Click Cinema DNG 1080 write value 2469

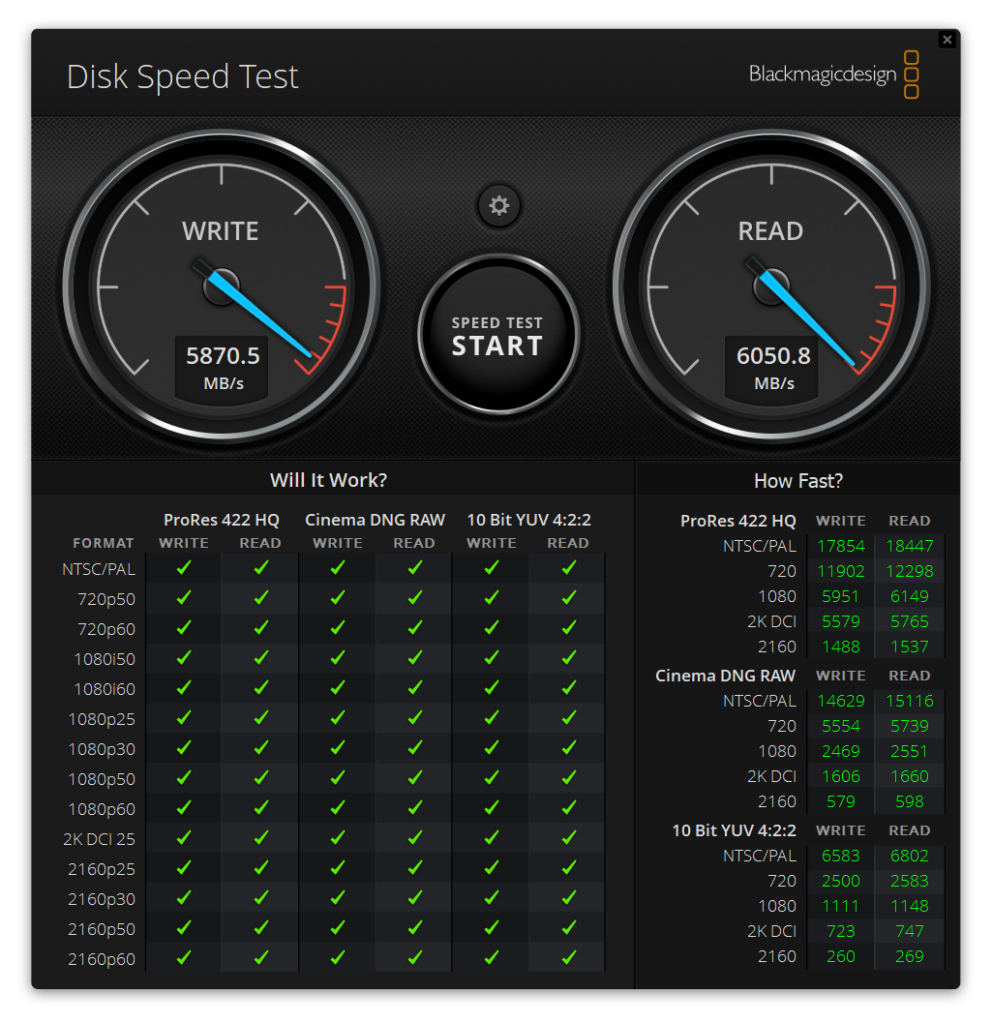(840, 751)
